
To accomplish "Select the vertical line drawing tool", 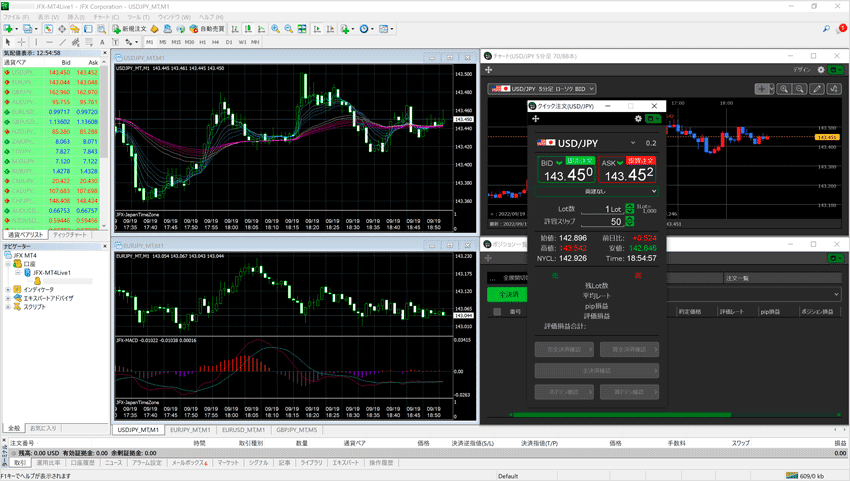I will click(x=36, y=42).
